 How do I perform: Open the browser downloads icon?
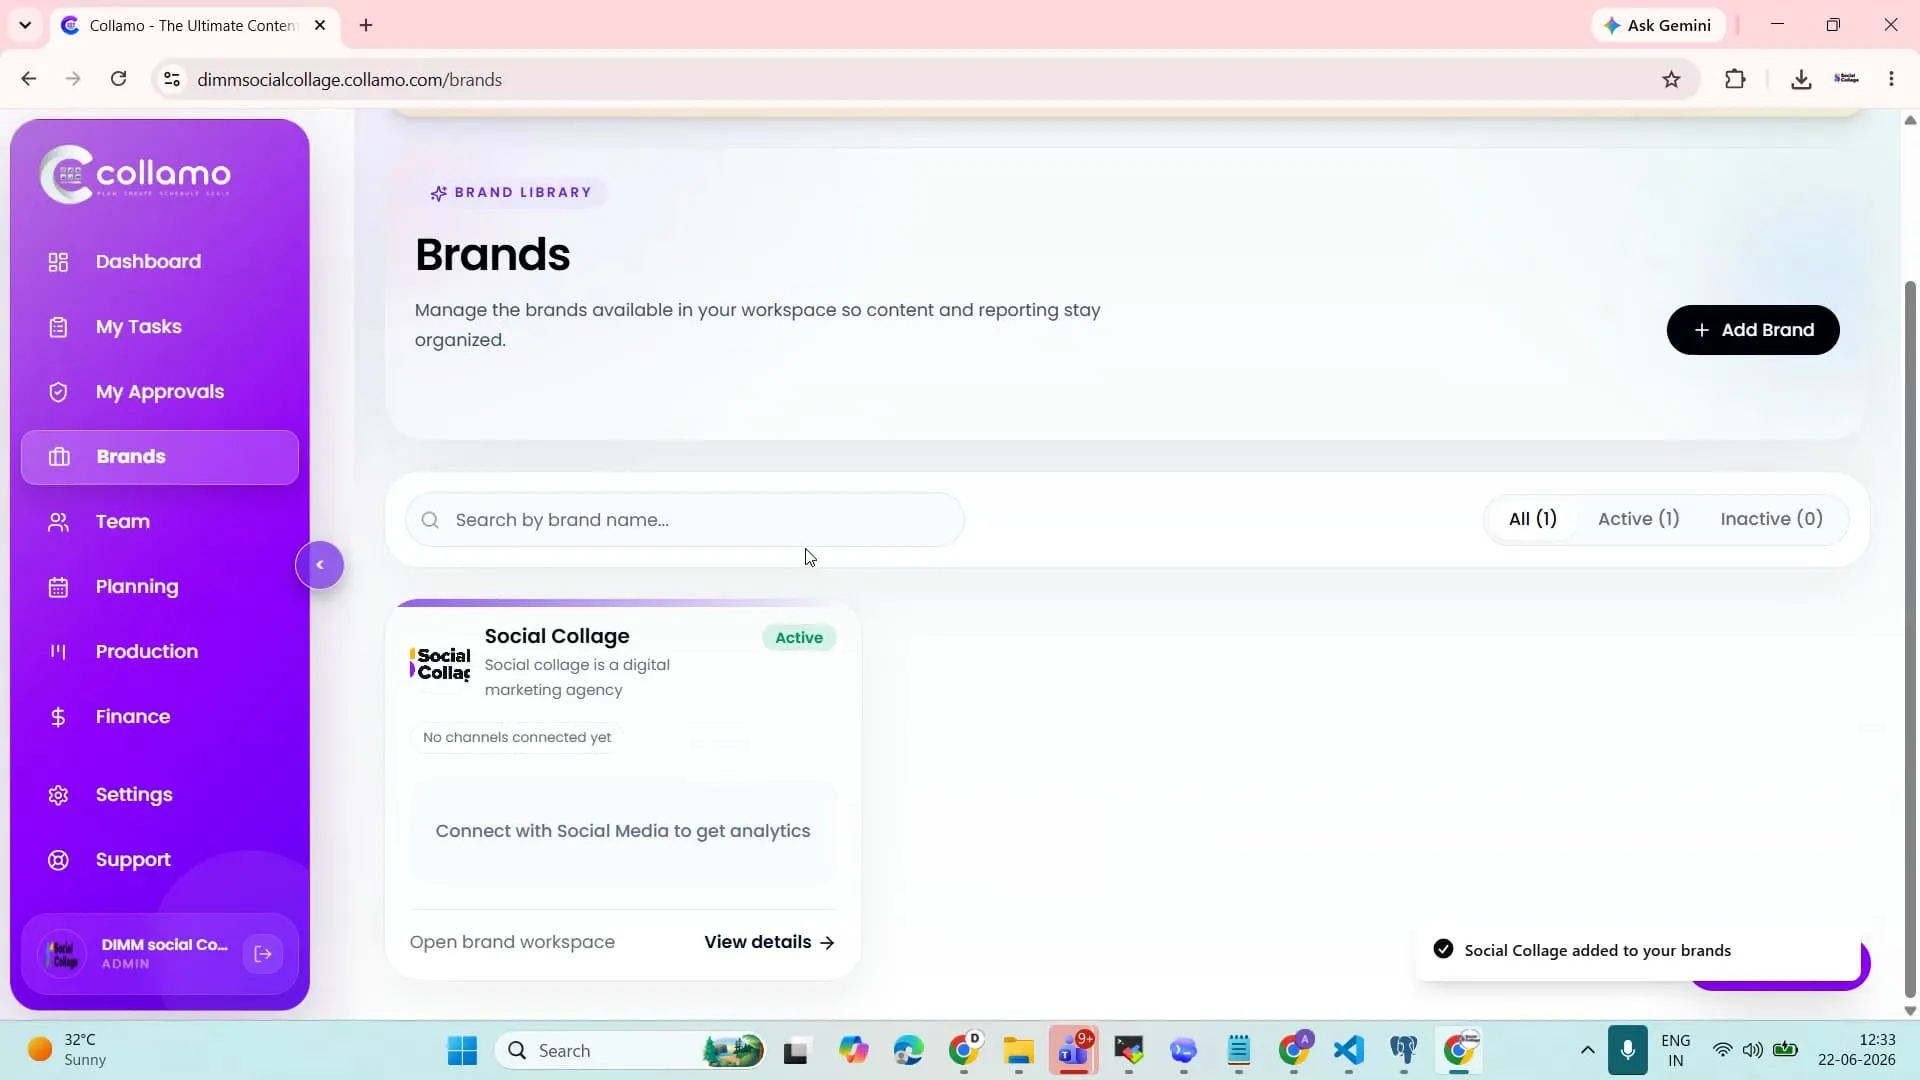pos(1801,79)
